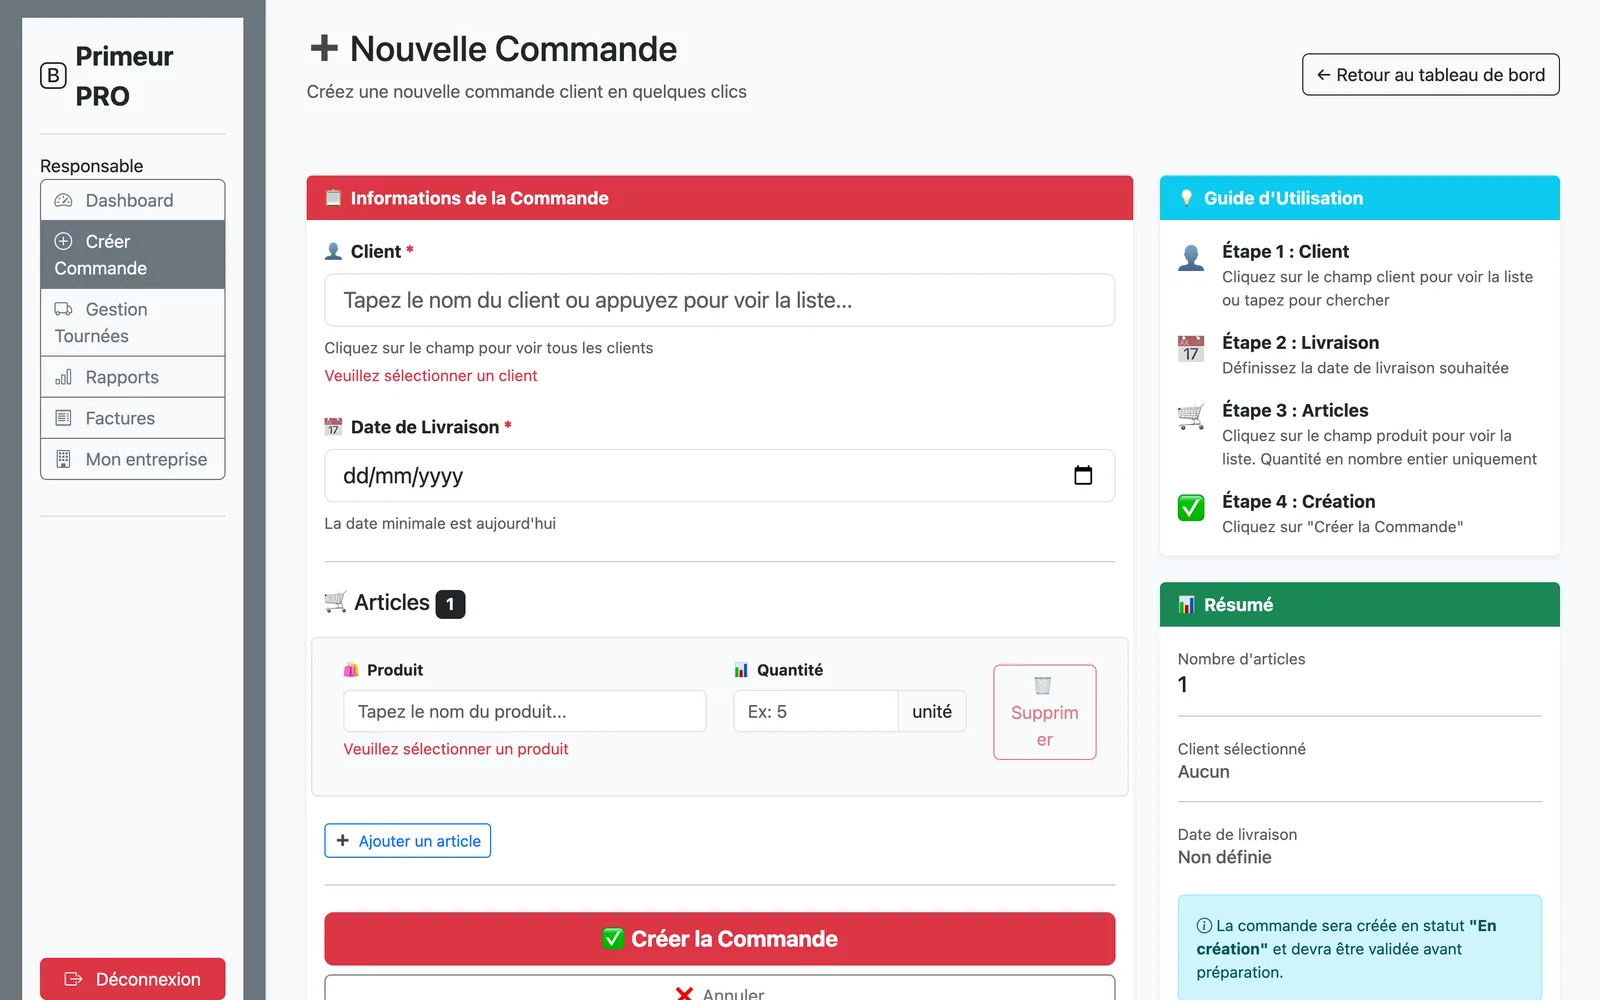Screen dimensions: 1600x1000
Task: Click the Annuler button
Action: tap(719, 988)
